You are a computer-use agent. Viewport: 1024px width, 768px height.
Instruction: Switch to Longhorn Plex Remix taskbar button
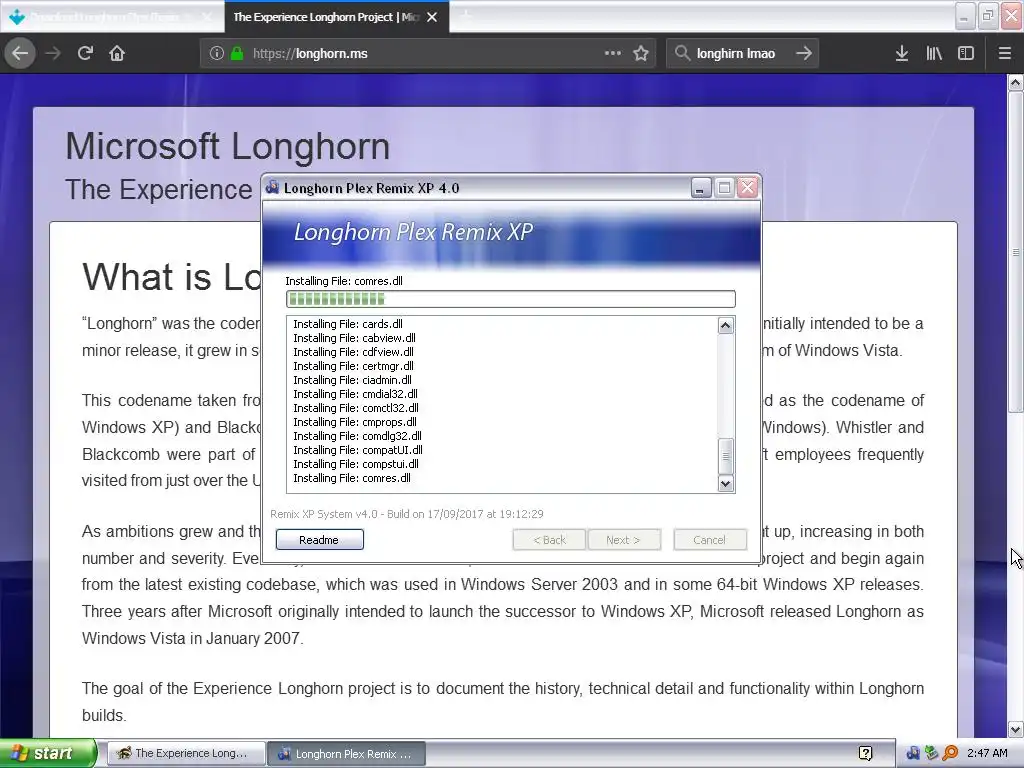pos(346,753)
